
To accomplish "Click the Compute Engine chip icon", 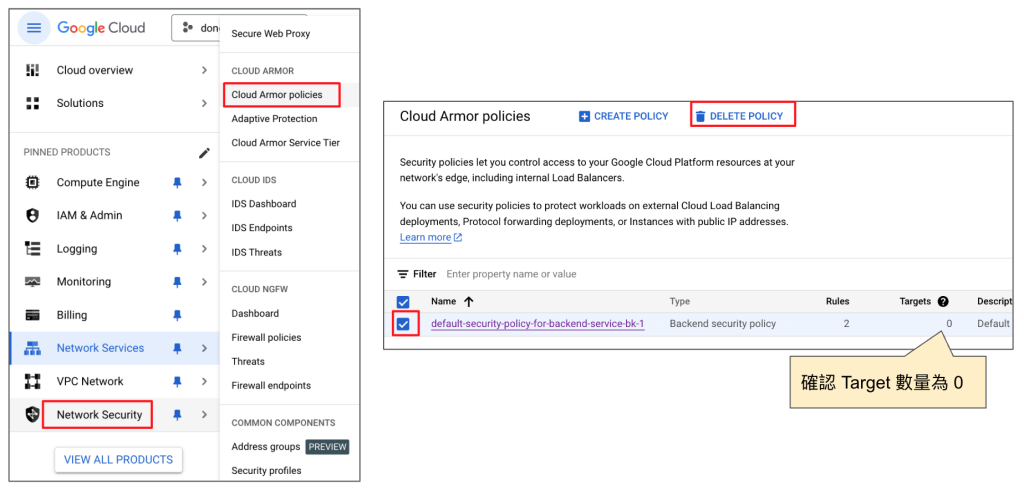I will (x=32, y=183).
